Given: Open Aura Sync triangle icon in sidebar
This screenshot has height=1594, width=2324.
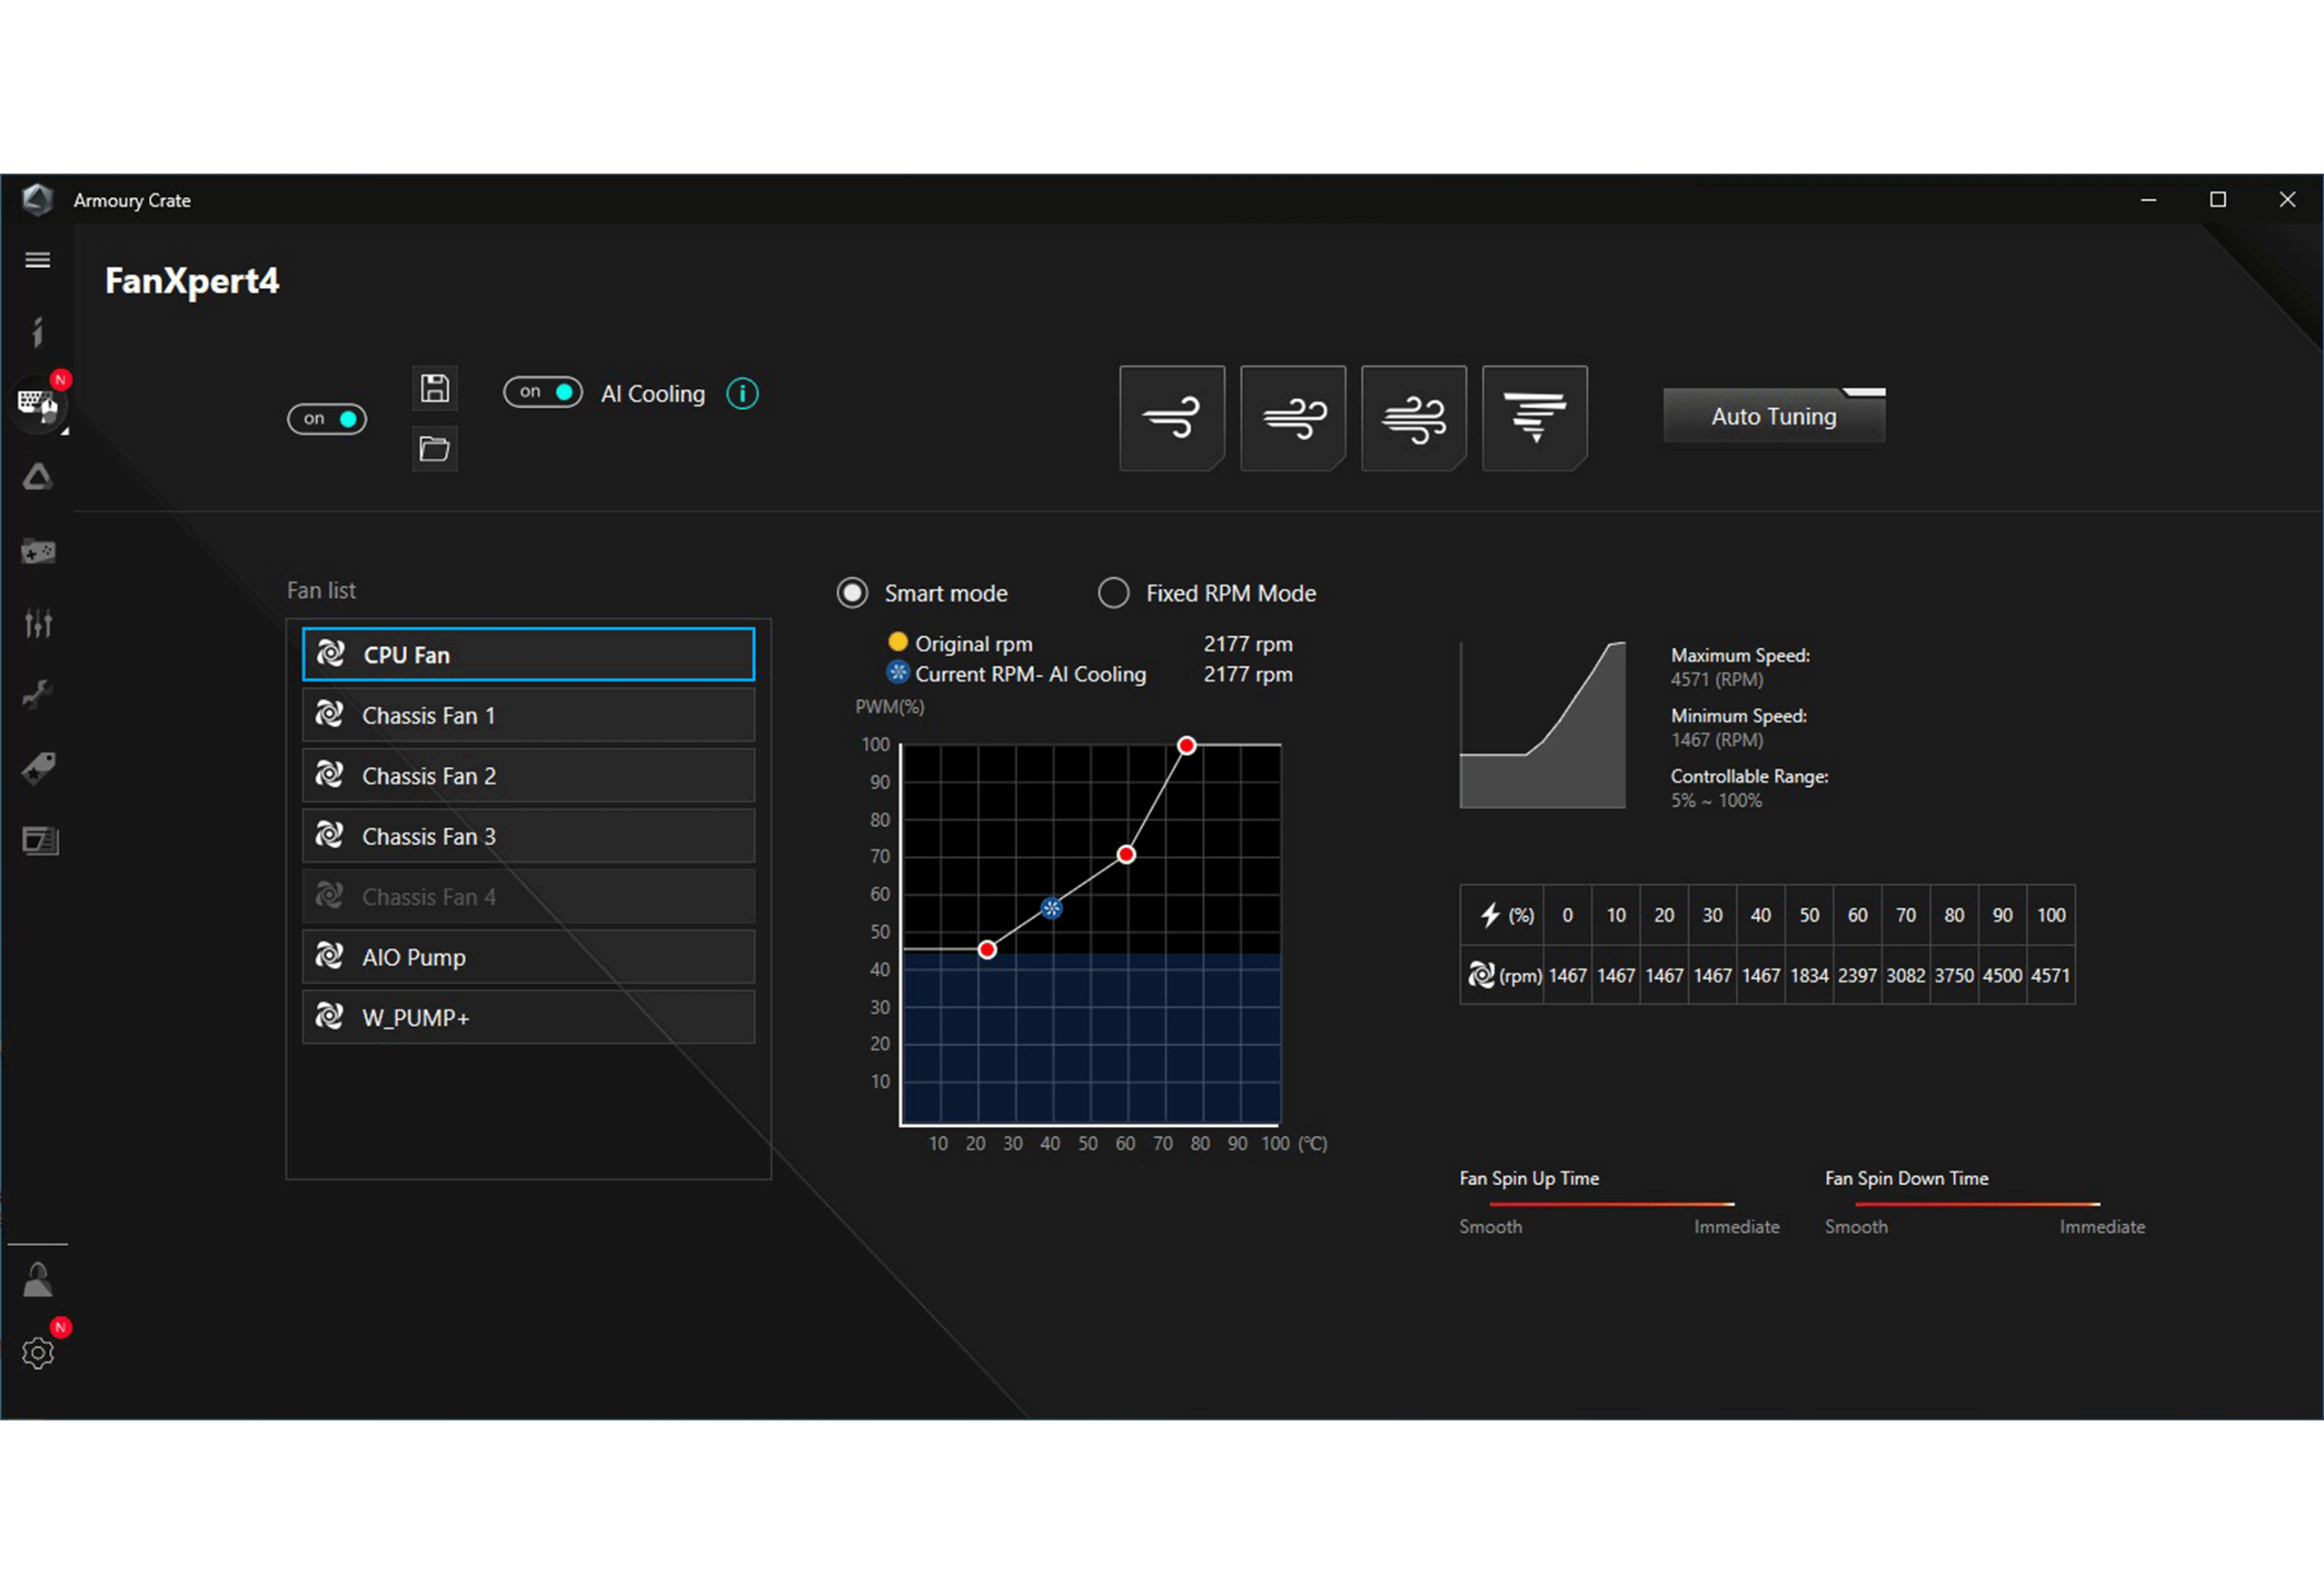Looking at the screenshot, I should [38, 477].
